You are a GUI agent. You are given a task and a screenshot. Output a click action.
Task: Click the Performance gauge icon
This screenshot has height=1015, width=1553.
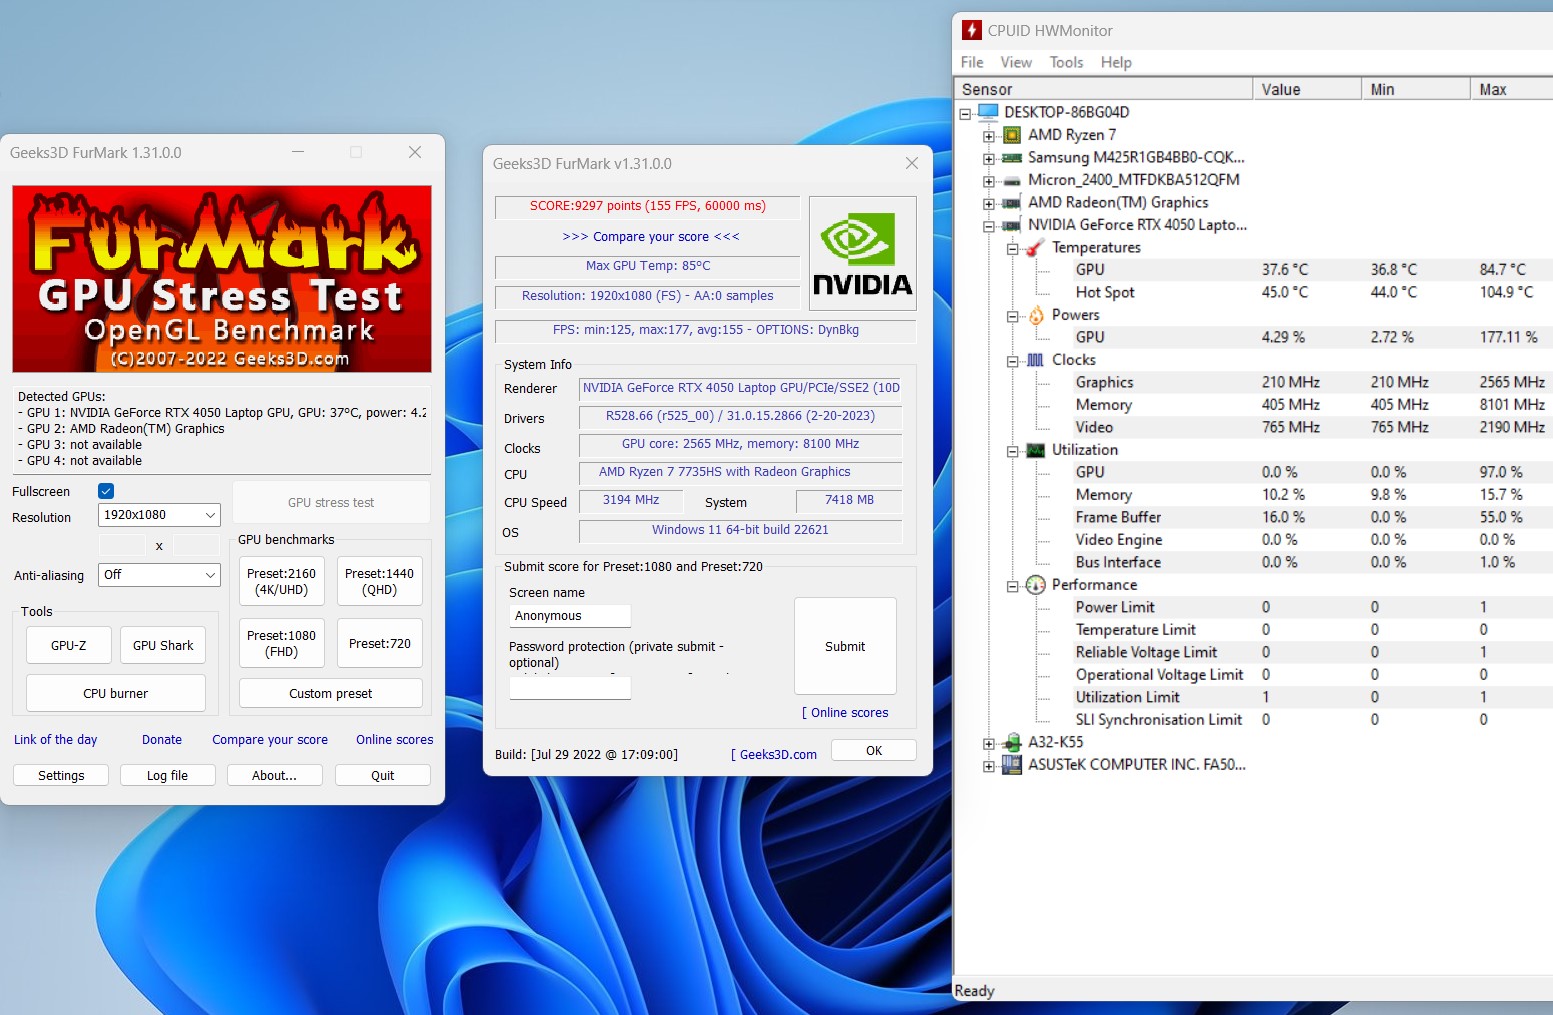tap(1036, 585)
